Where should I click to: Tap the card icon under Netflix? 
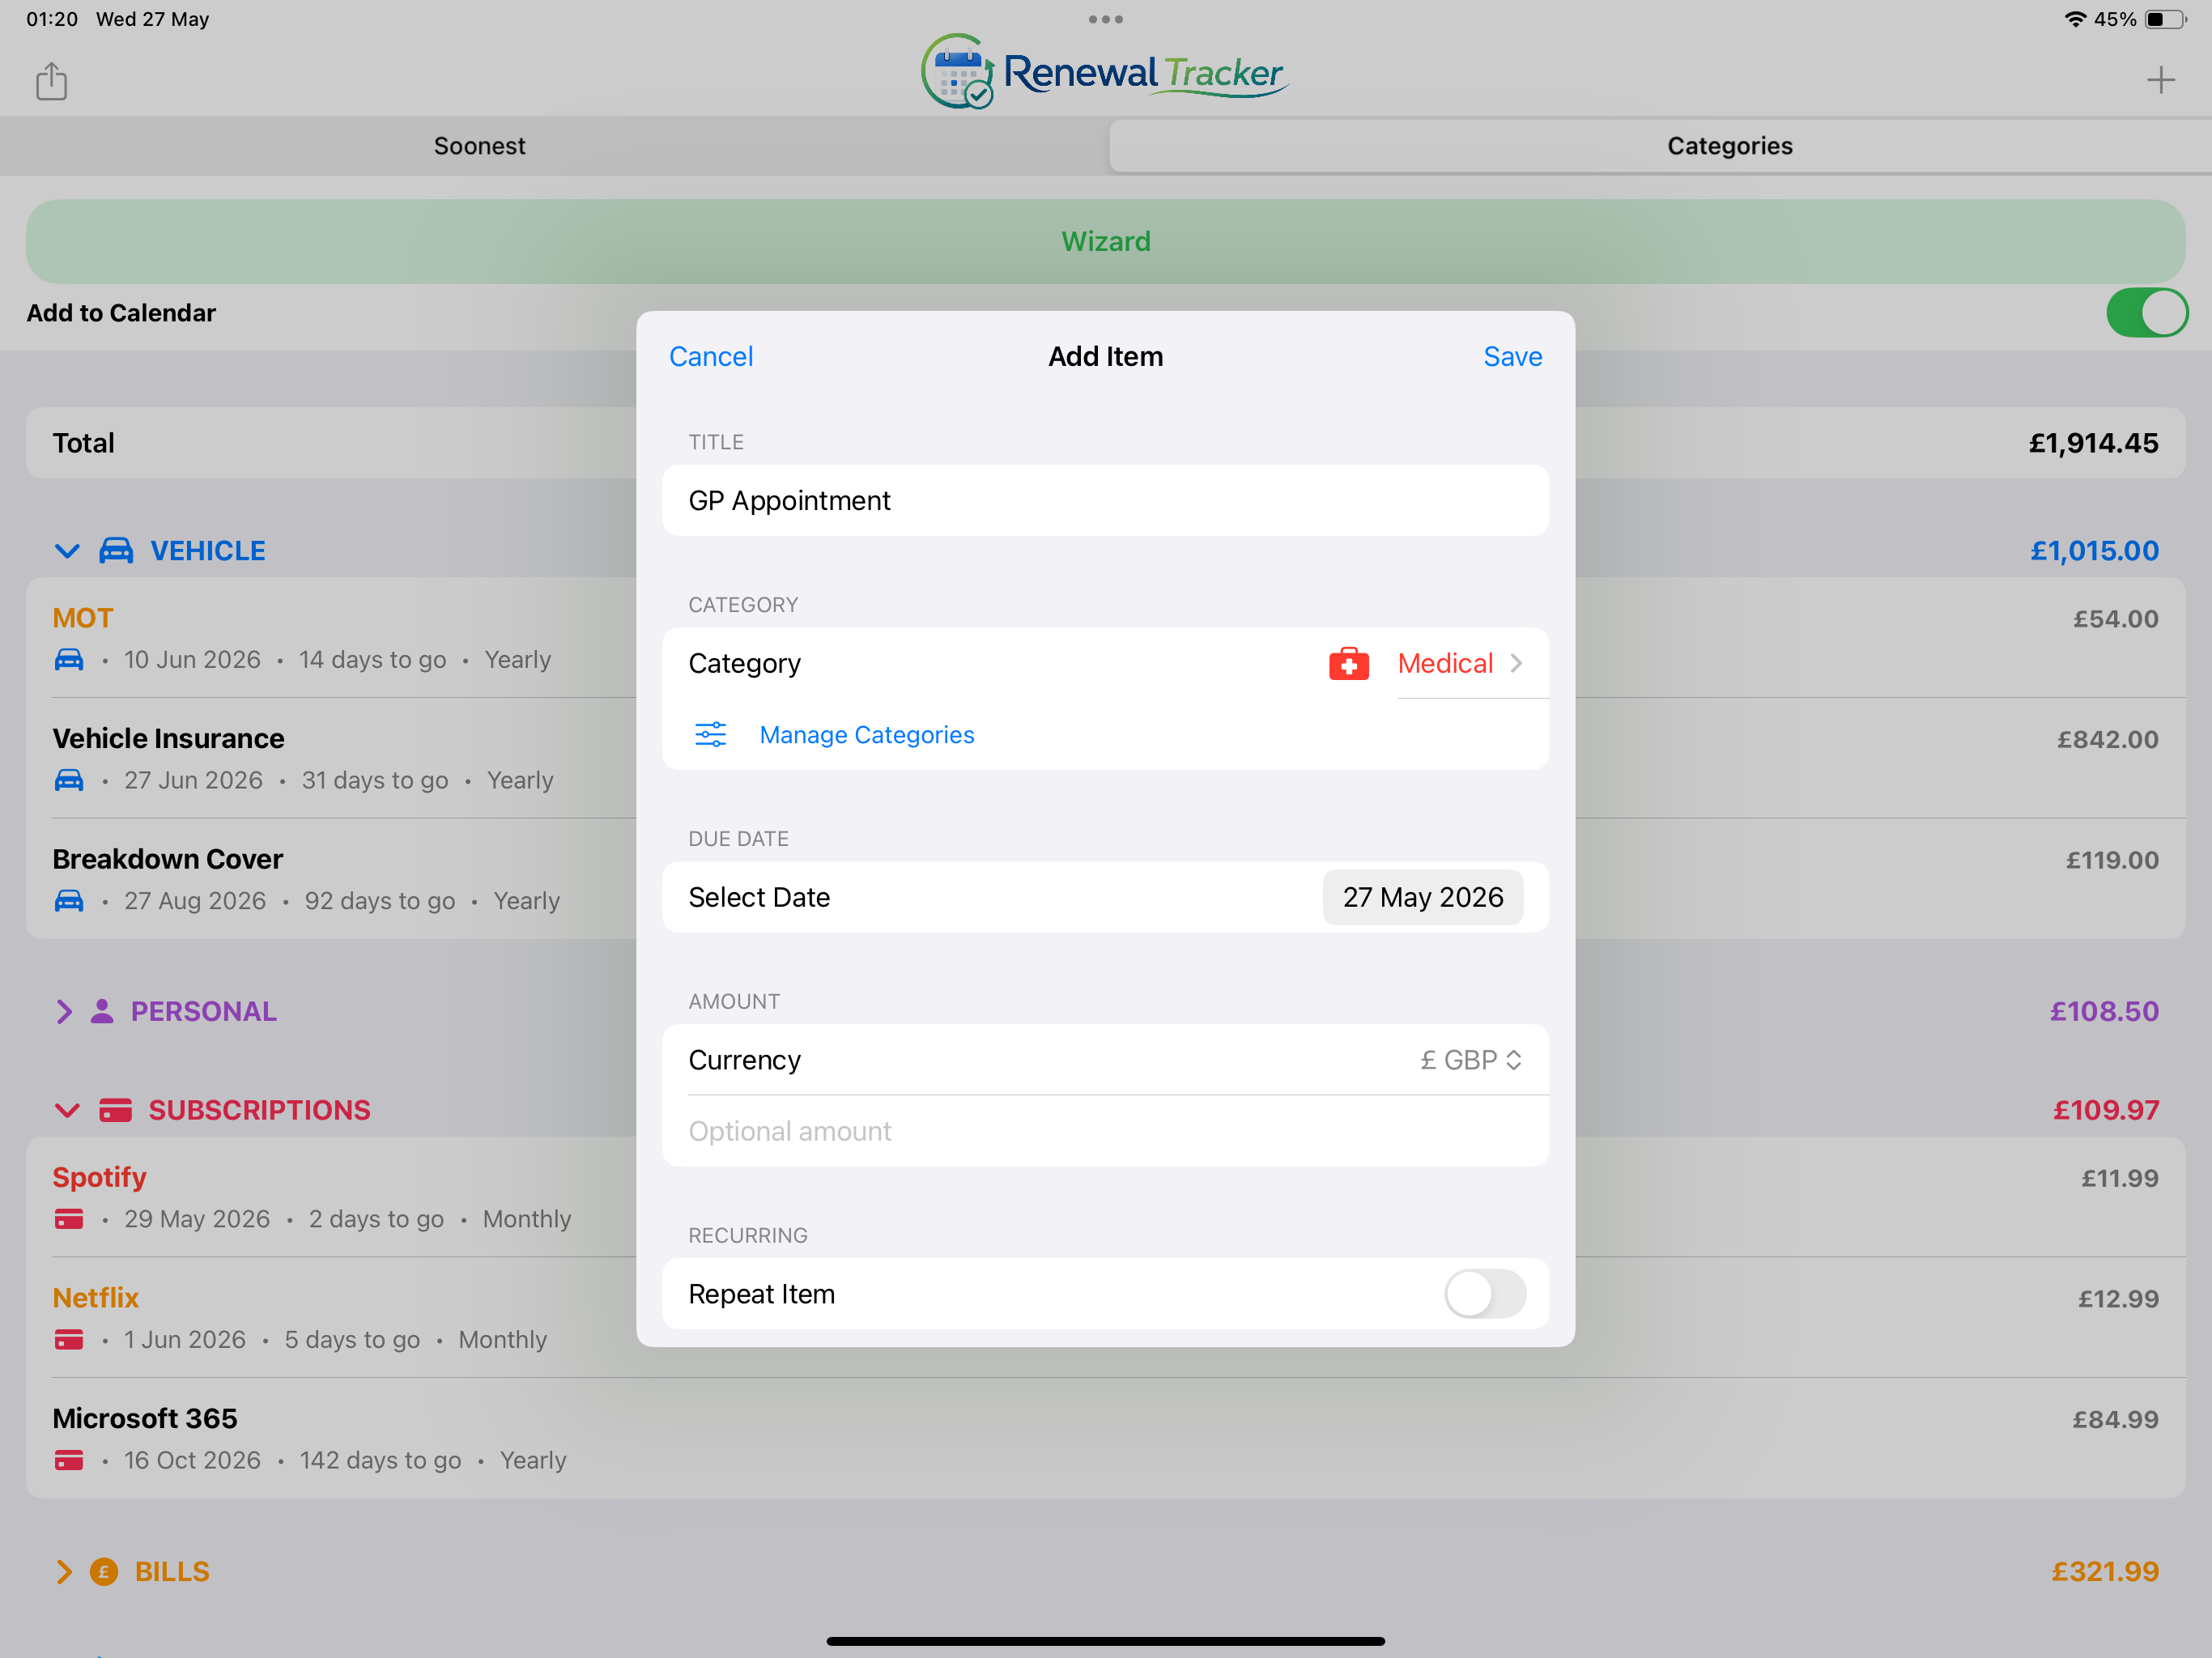point(69,1340)
